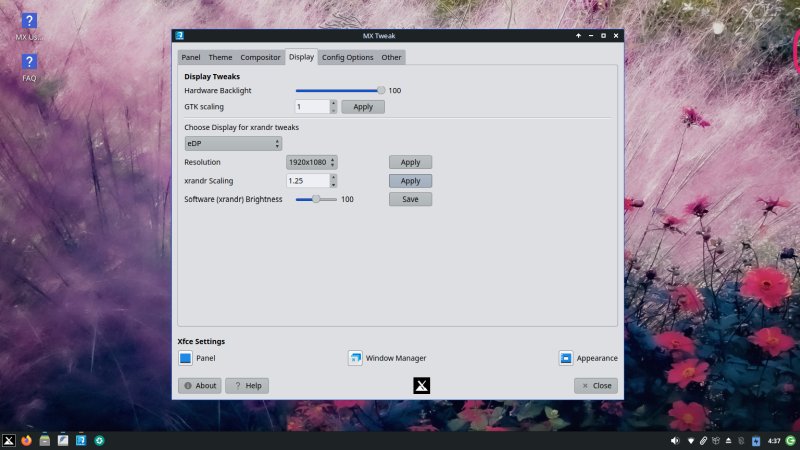This screenshot has width=800, height=450.
Task: Open the MX start menu in taskbar
Action: point(9,440)
